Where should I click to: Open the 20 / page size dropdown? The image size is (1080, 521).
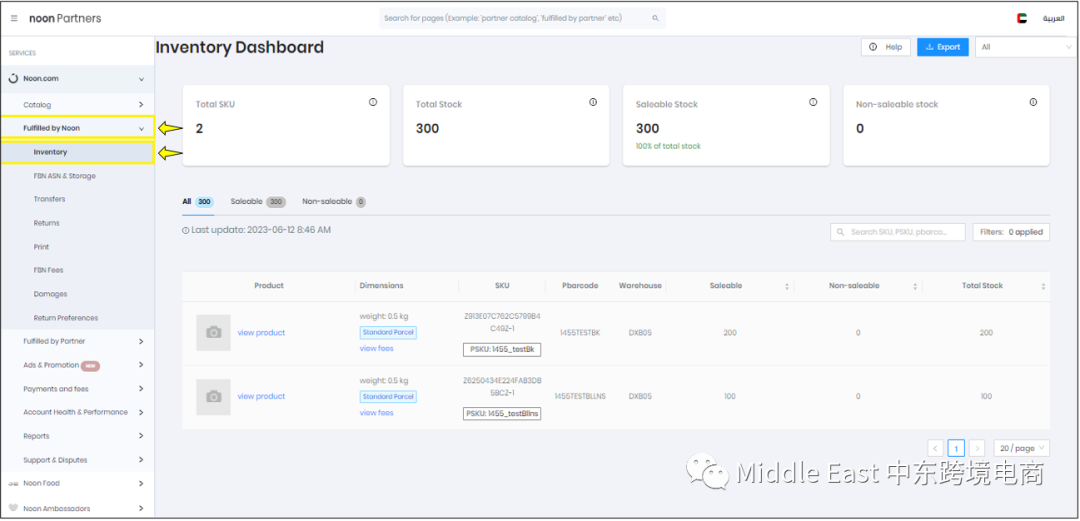(x=1021, y=448)
